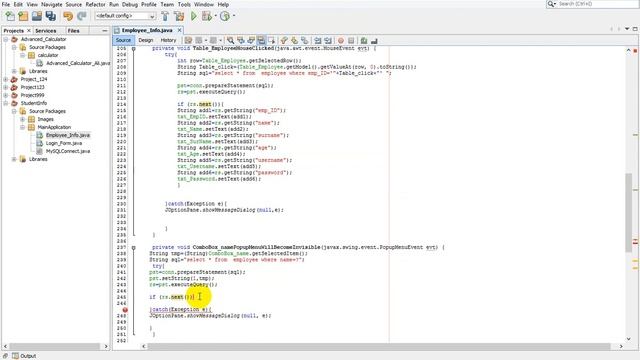Select the Source view button

[123, 40]
